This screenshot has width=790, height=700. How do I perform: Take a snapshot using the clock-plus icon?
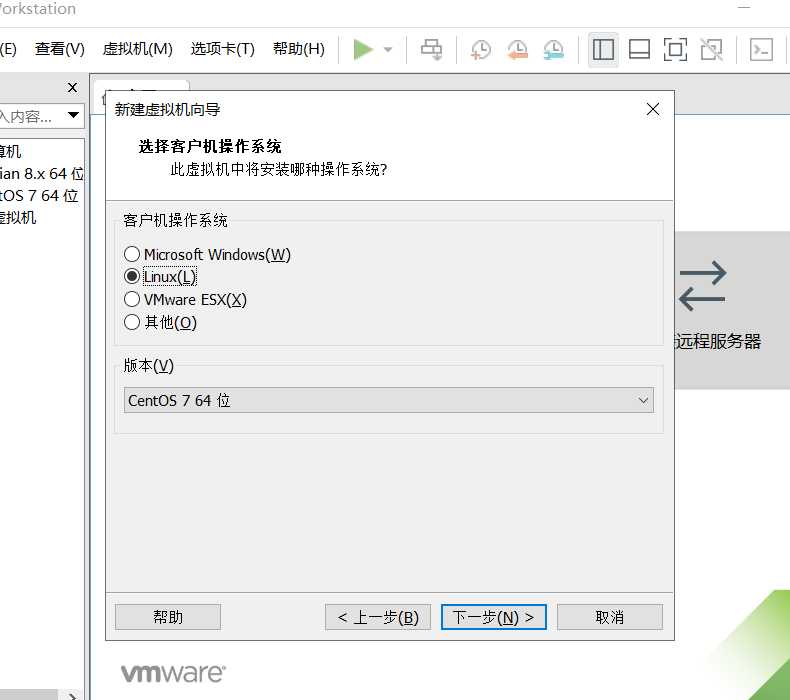click(481, 49)
